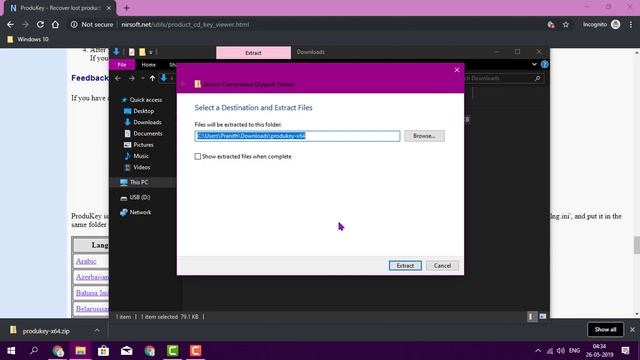
Task: Open a new Chrome tab
Action: coord(127,8)
